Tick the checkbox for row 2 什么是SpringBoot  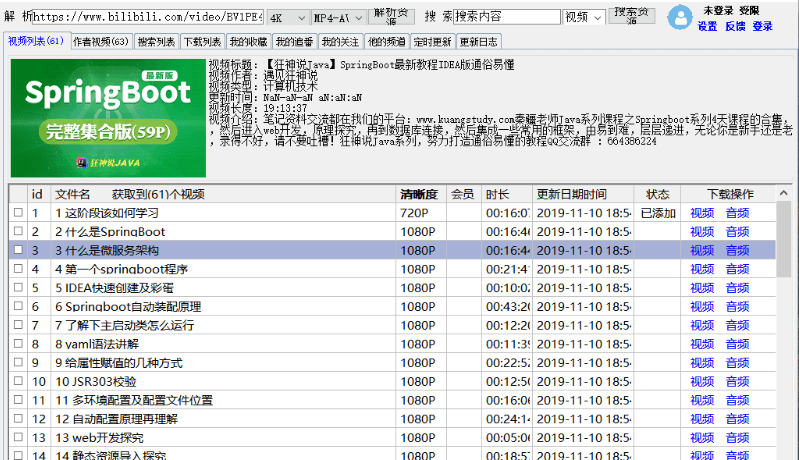click(18, 231)
